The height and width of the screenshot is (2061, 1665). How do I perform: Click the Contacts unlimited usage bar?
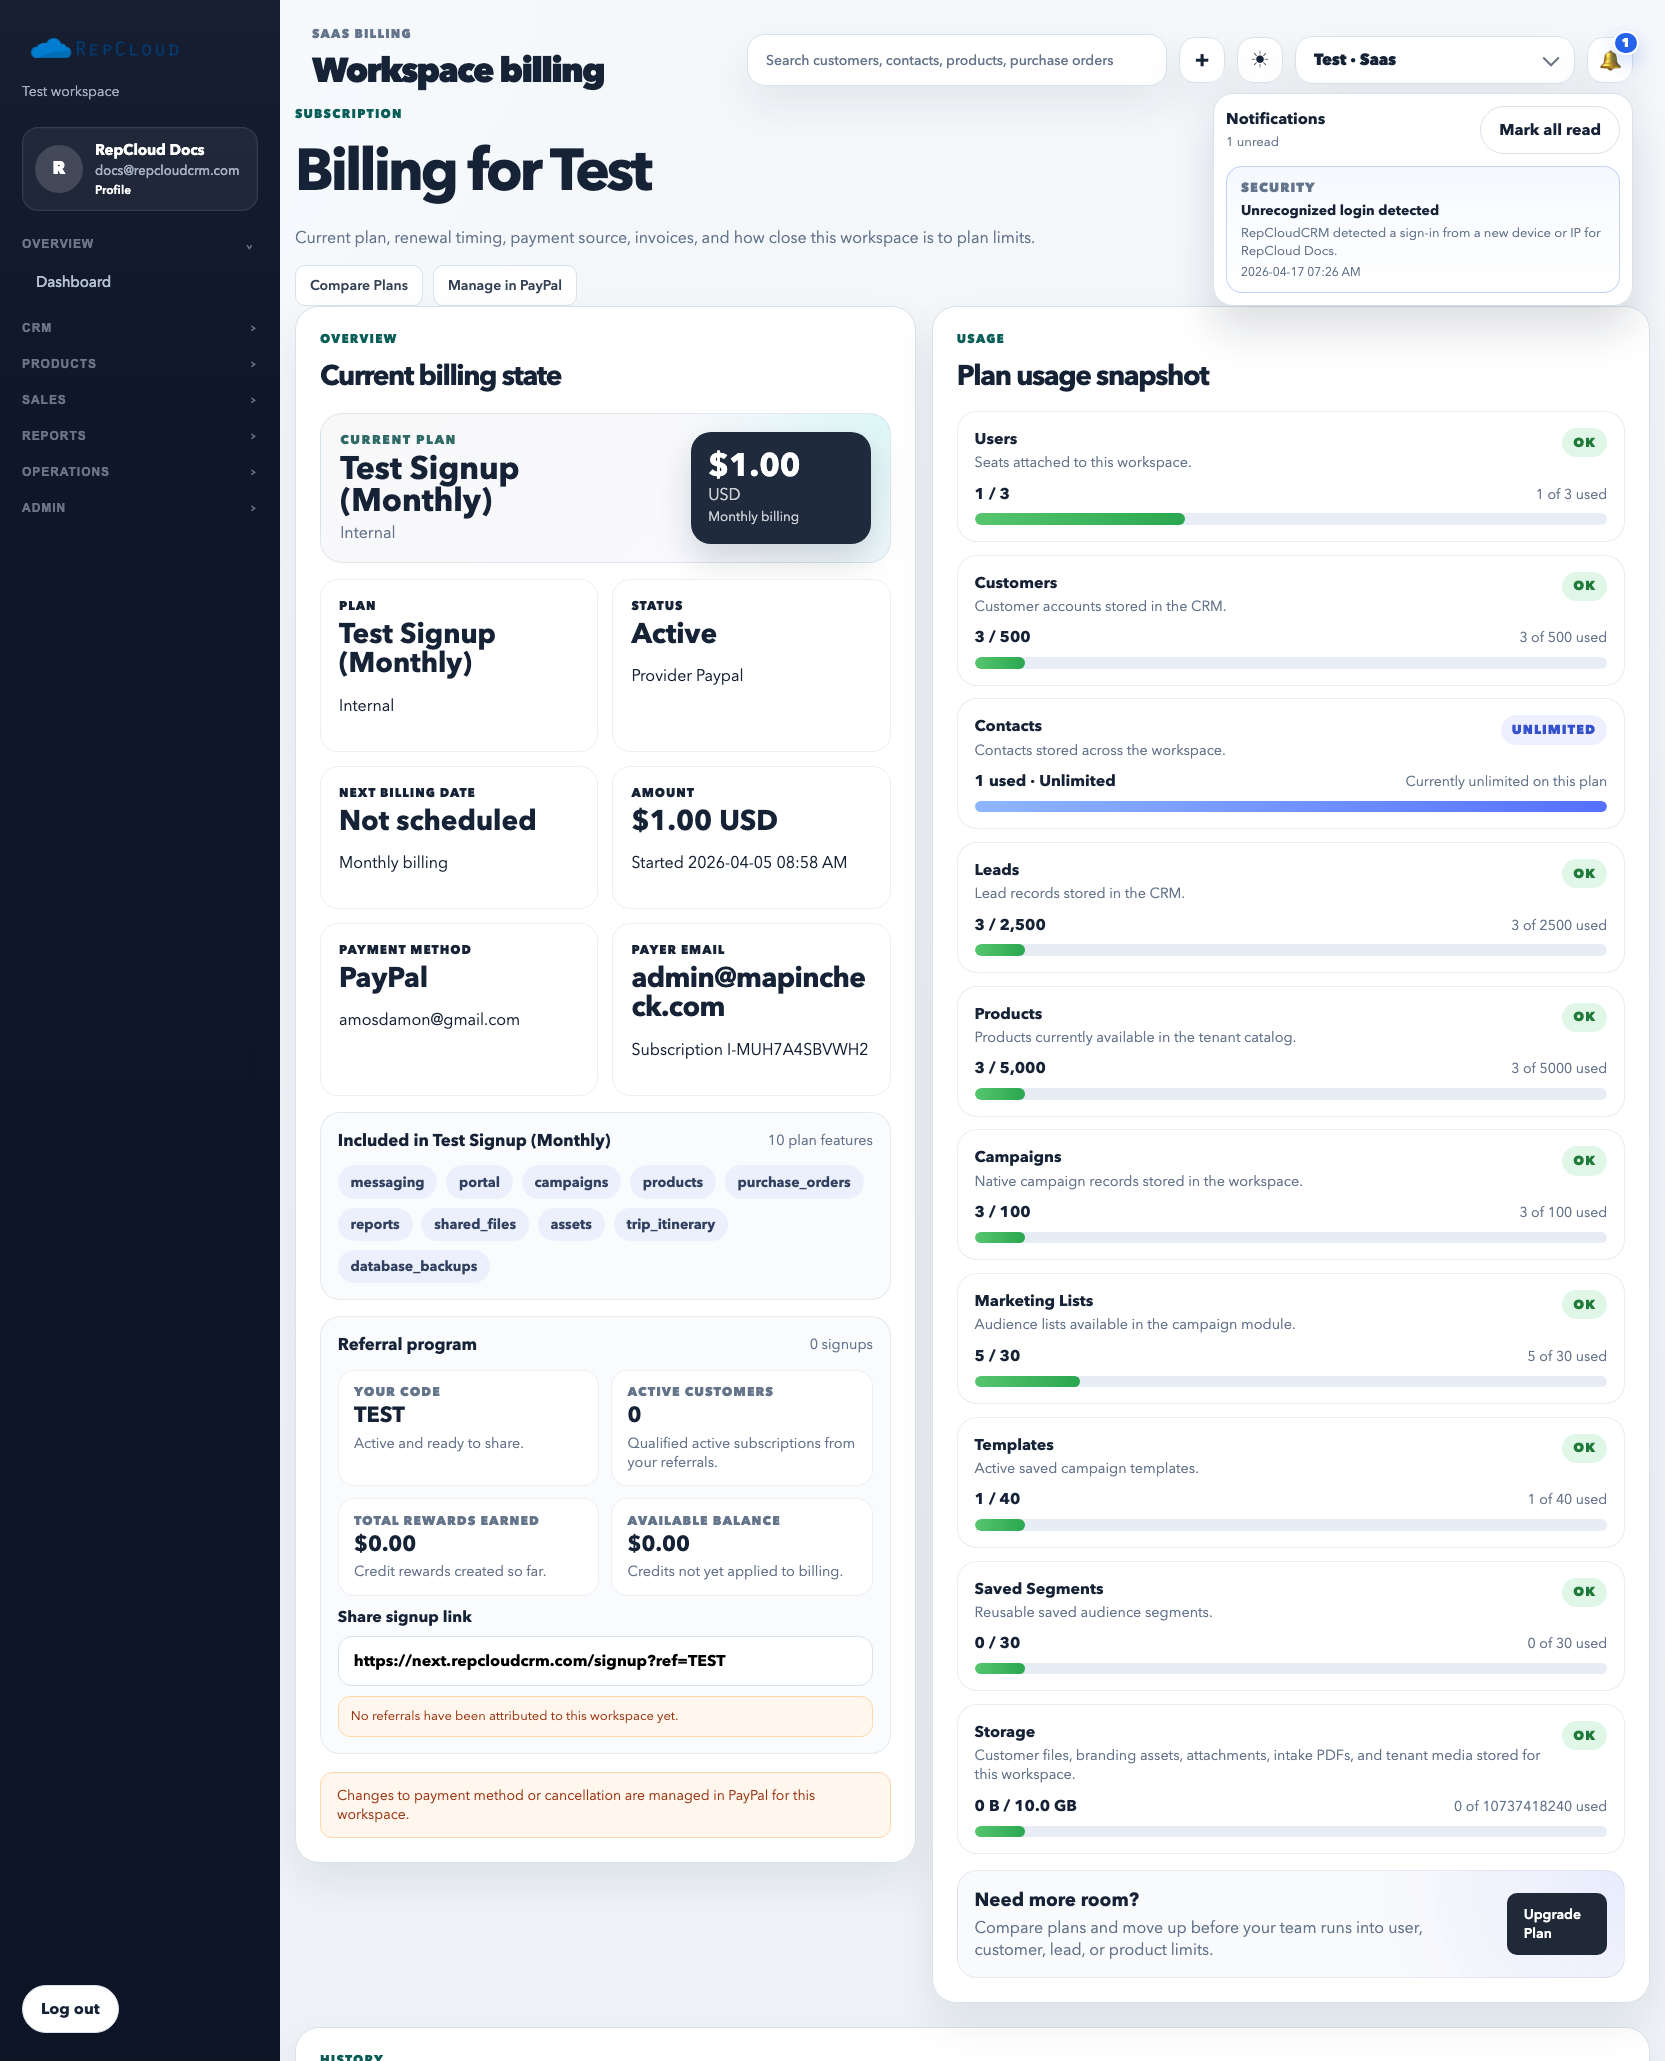click(1290, 806)
